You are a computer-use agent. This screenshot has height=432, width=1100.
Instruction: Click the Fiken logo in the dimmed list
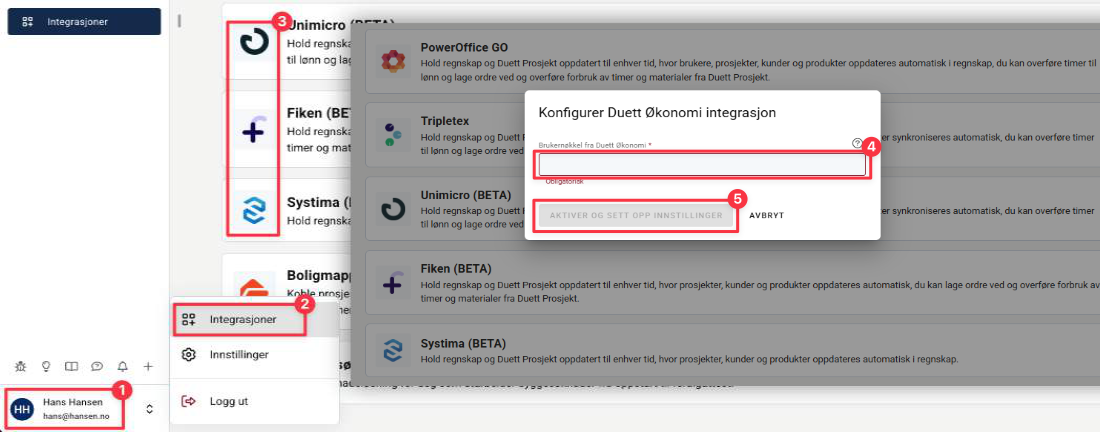click(x=394, y=285)
